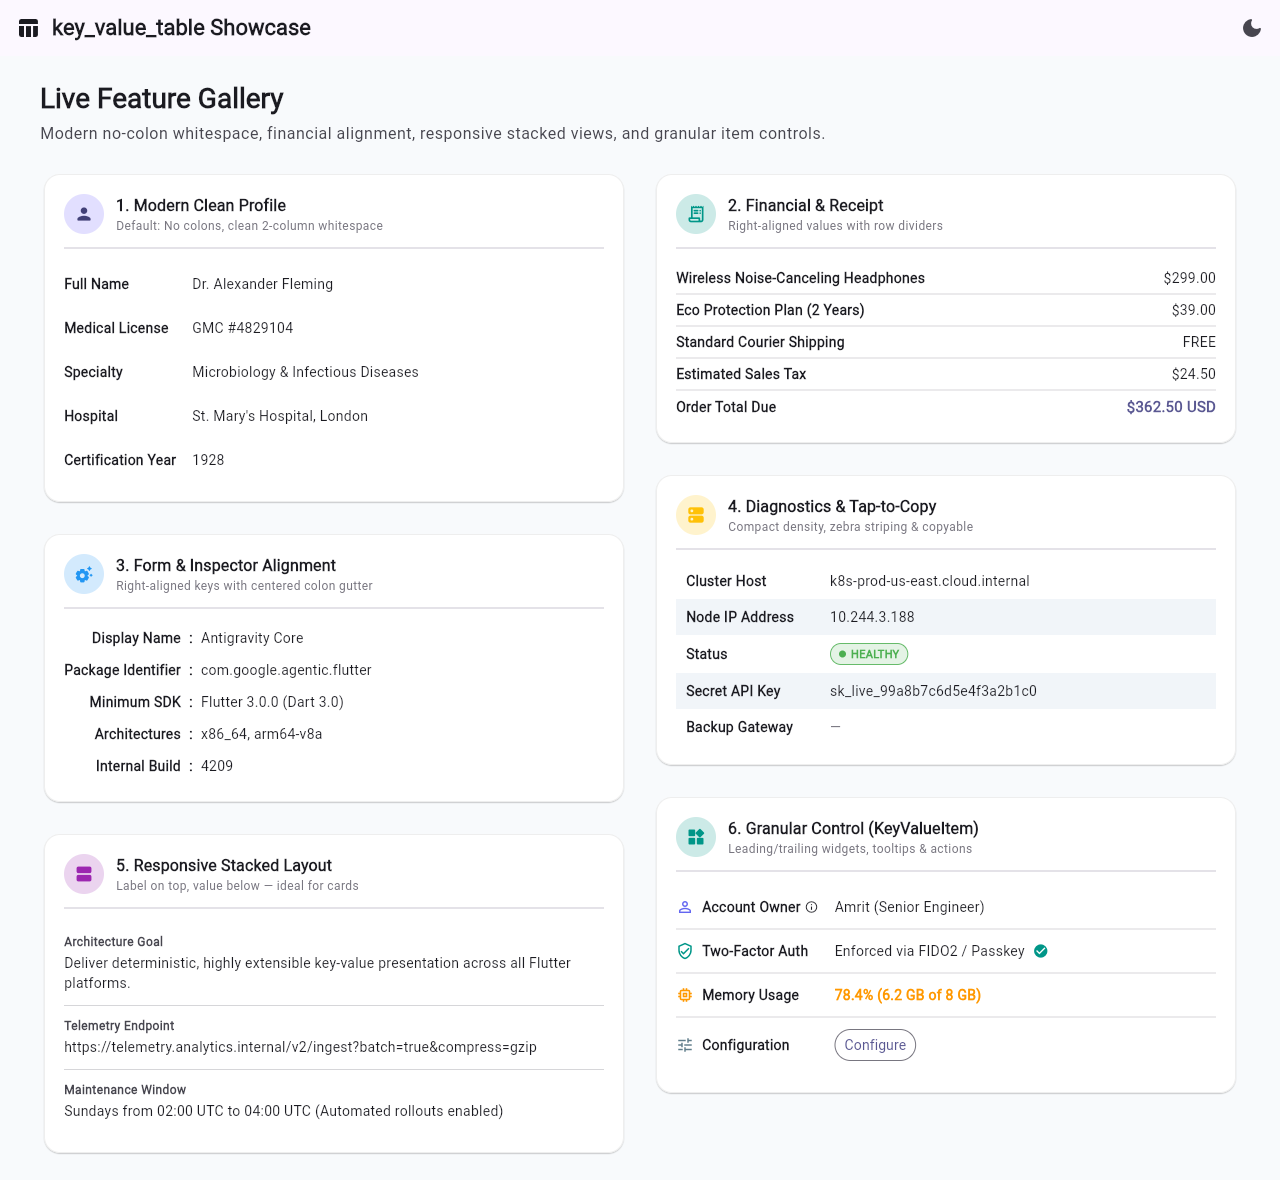Viewport: 1280px width, 1180px height.
Task: Select the name Dr. Alexander Fleming
Action: tap(262, 284)
